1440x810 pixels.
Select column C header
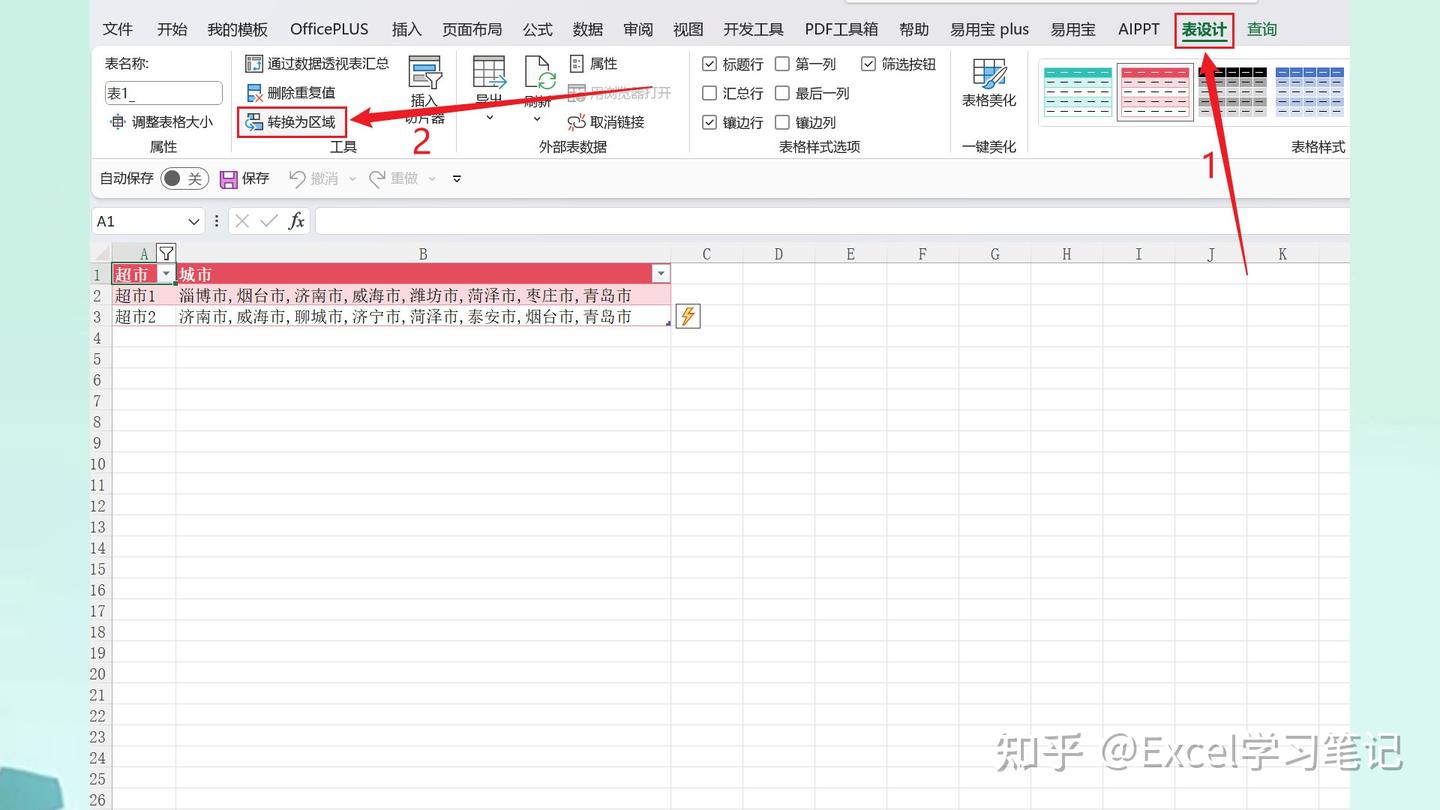point(706,254)
